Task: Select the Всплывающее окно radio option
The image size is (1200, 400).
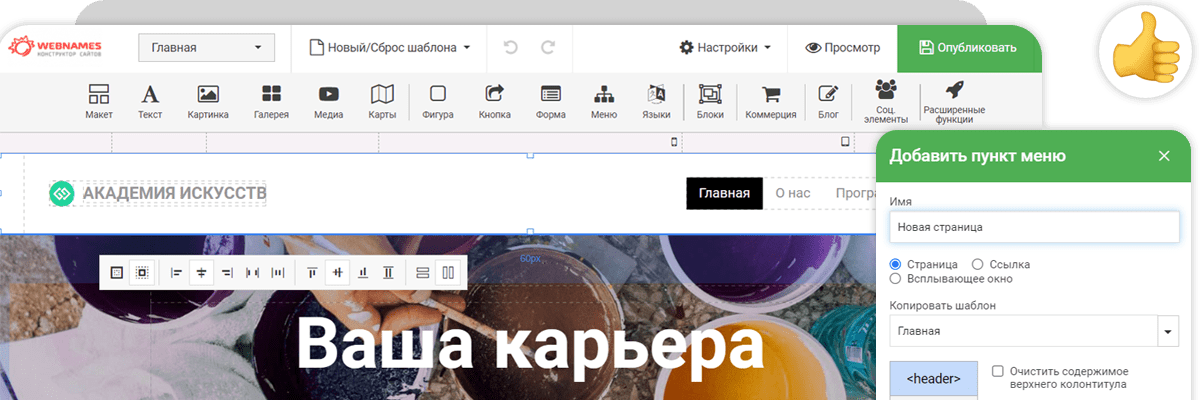Action: click(x=896, y=278)
